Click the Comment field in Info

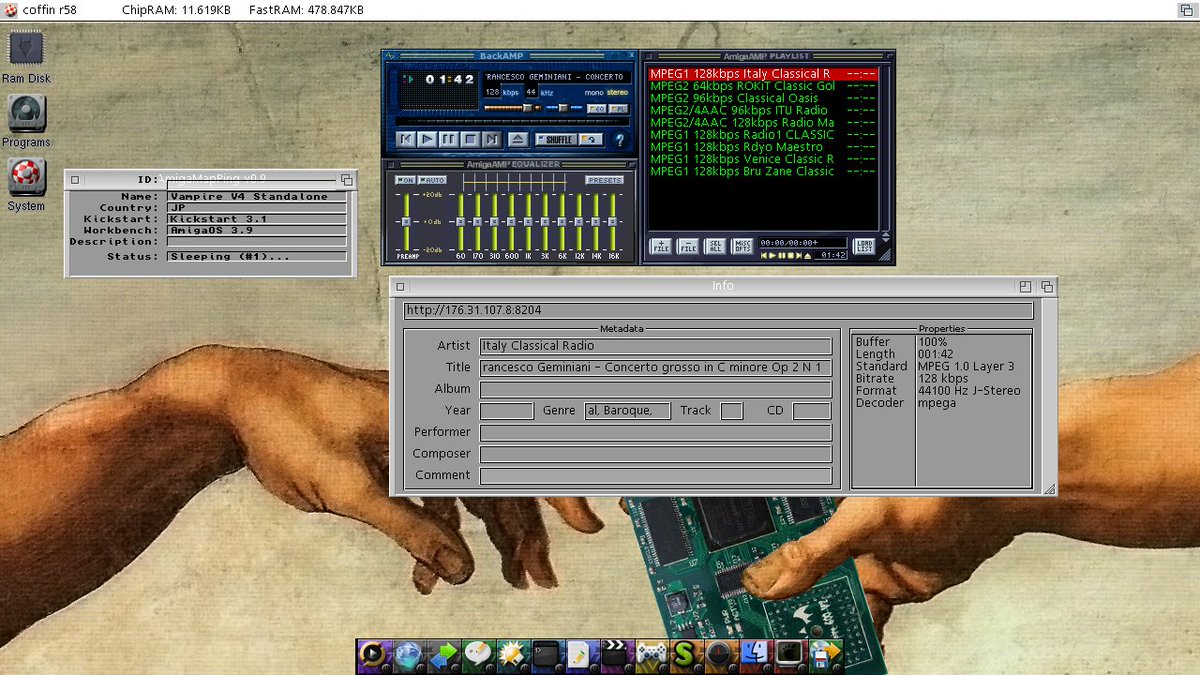point(655,476)
